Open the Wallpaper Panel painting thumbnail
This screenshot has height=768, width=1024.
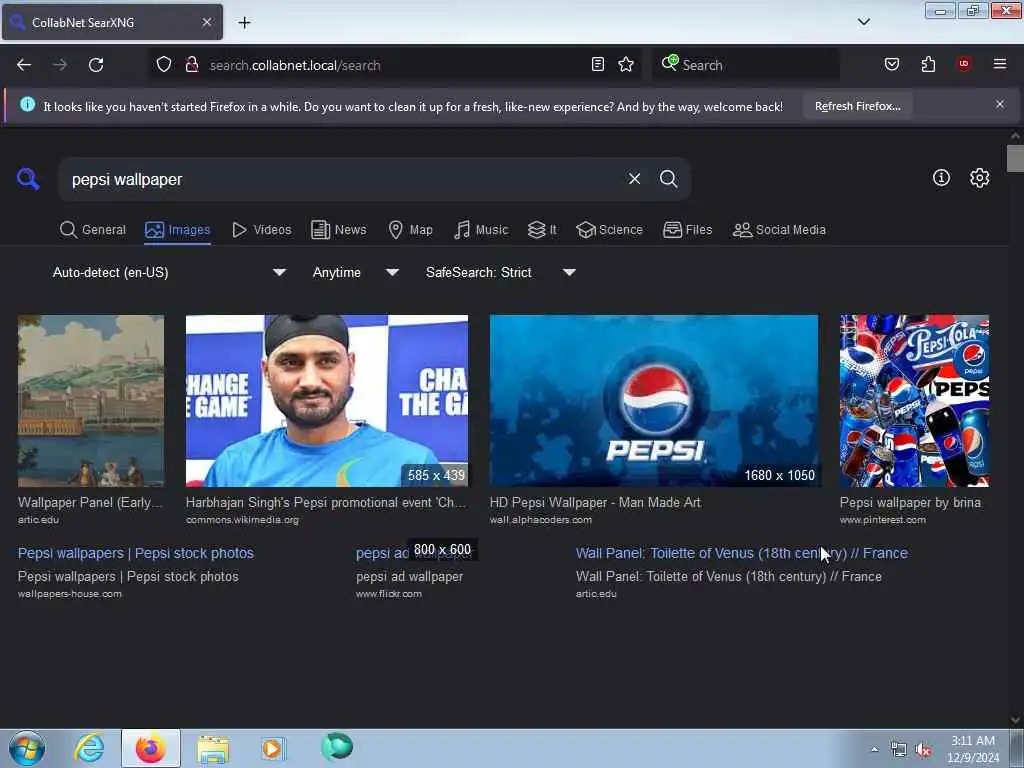[x=91, y=401]
